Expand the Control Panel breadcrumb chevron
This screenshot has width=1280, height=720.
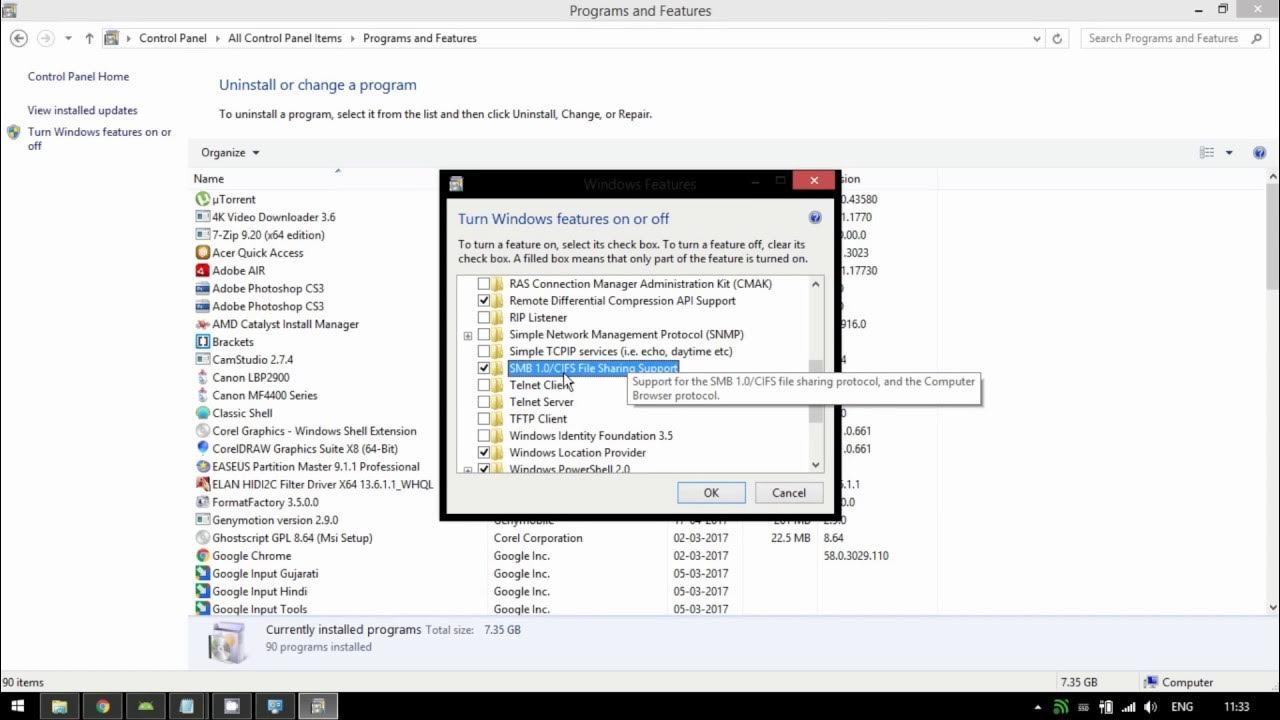(x=217, y=38)
